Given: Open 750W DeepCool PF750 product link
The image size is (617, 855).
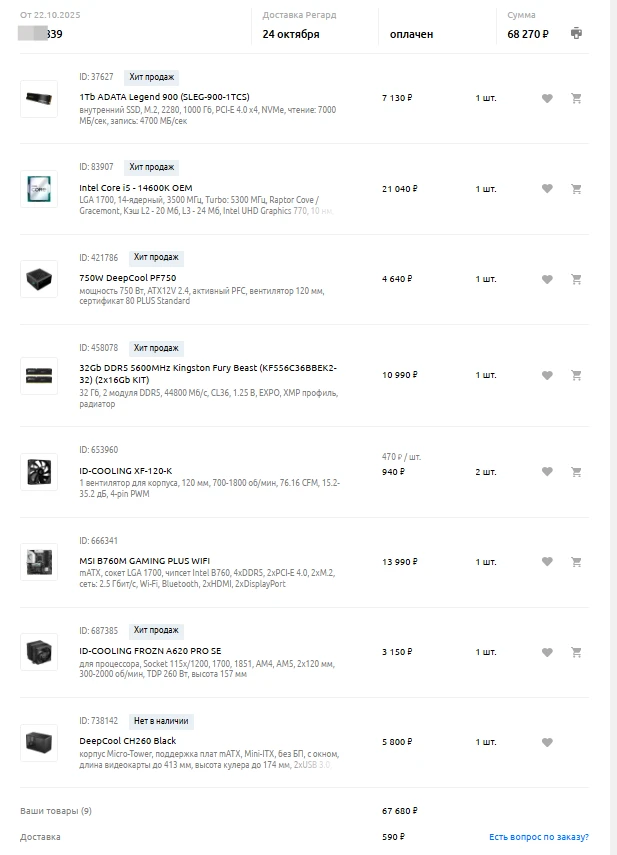Looking at the screenshot, I should (x=127, y=278).
